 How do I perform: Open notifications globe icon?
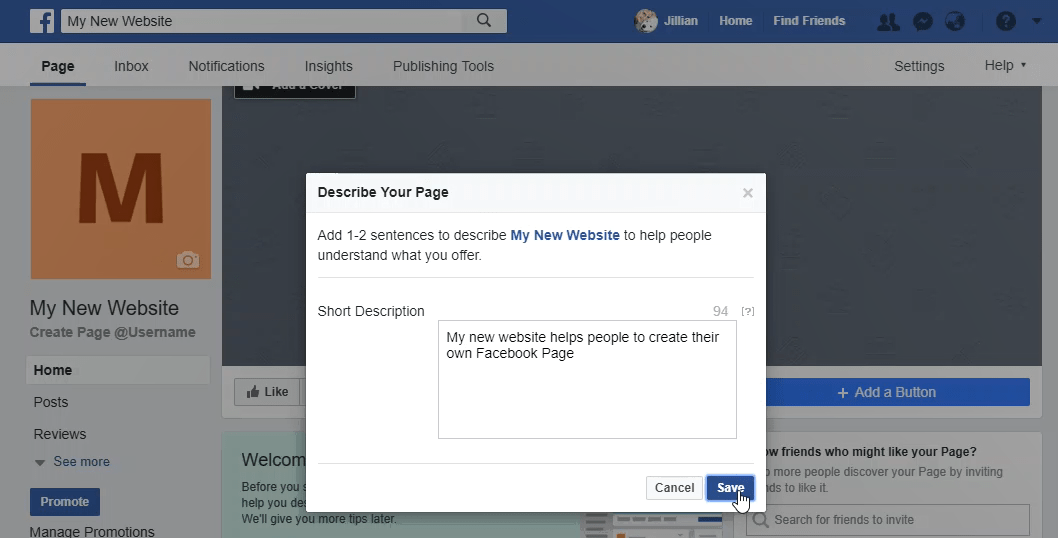click(955, 22)
